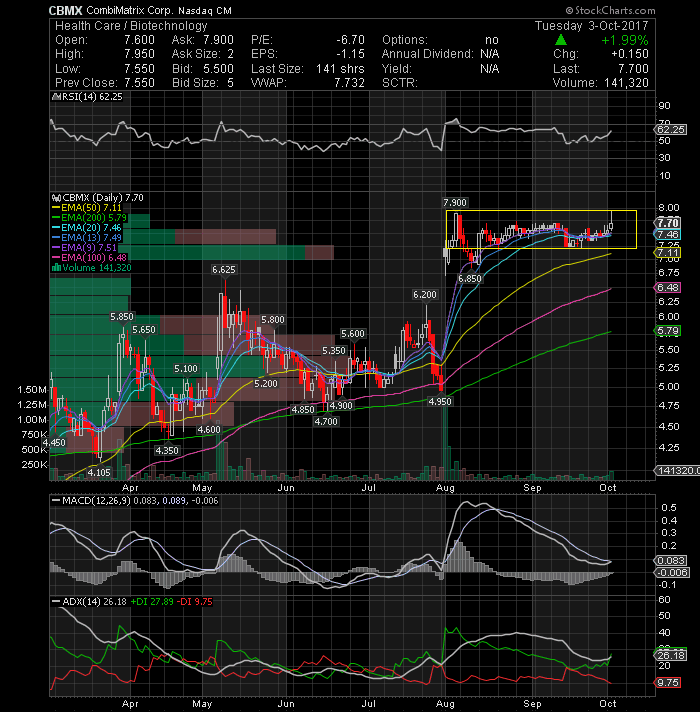
Task: Click the Ask value 7.900 in the header
Action: click(218, 40)
